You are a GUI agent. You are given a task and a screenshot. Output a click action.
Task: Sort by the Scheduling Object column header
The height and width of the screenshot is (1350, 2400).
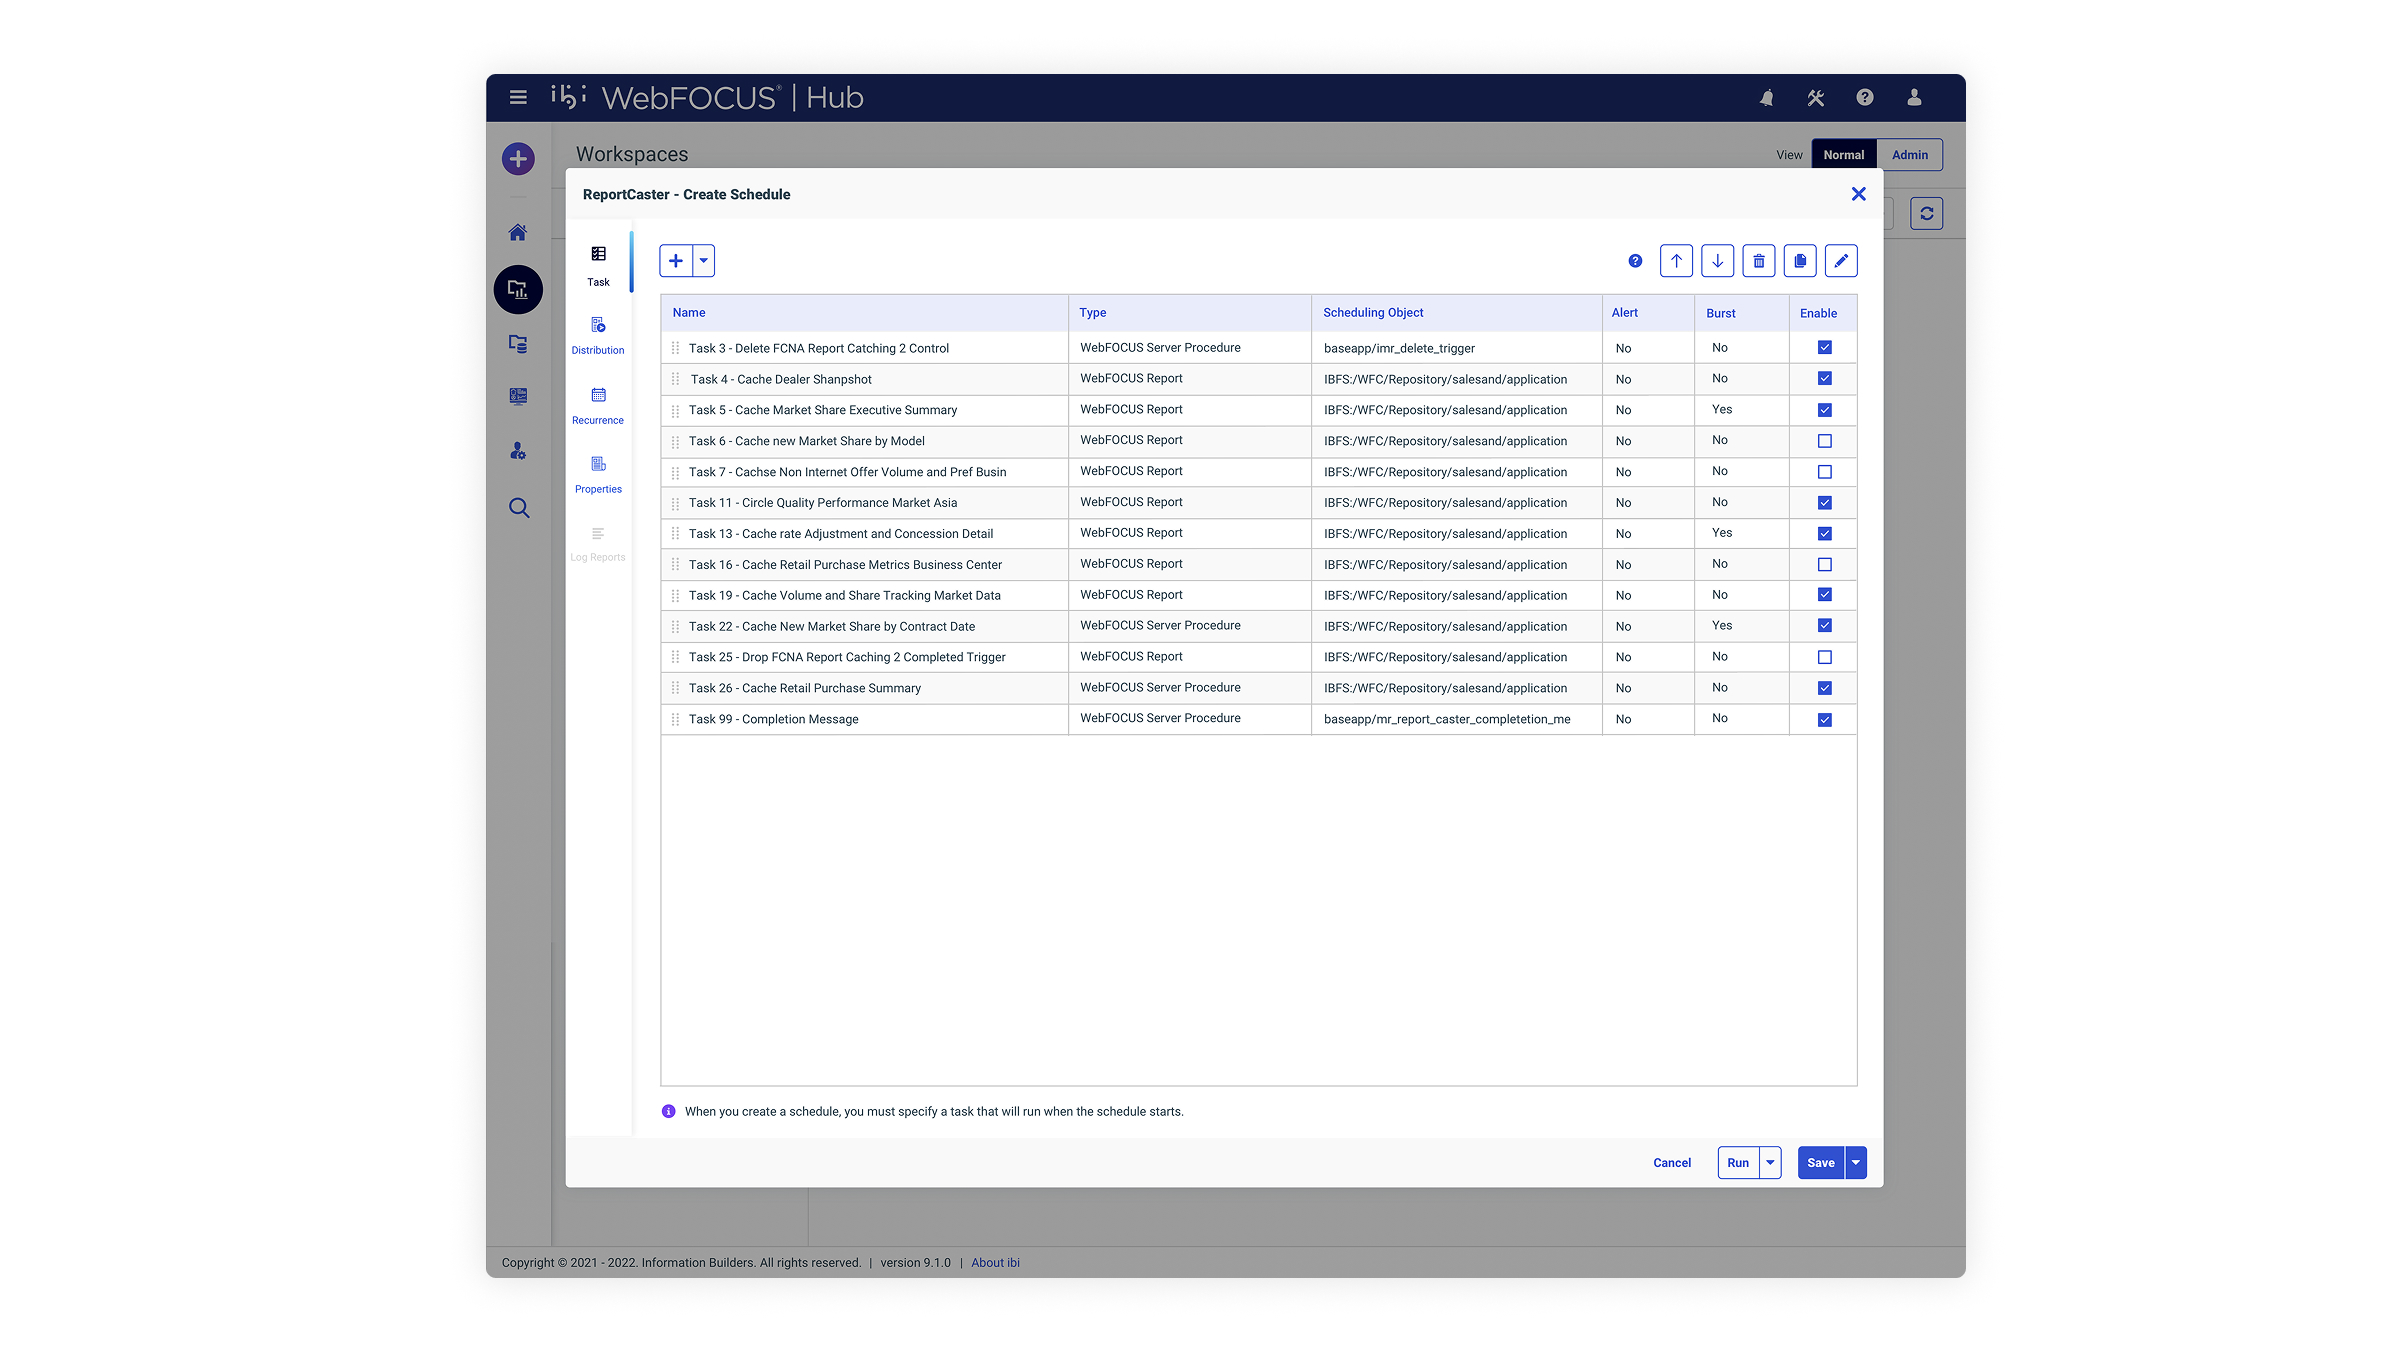(x=1373, y=313)
